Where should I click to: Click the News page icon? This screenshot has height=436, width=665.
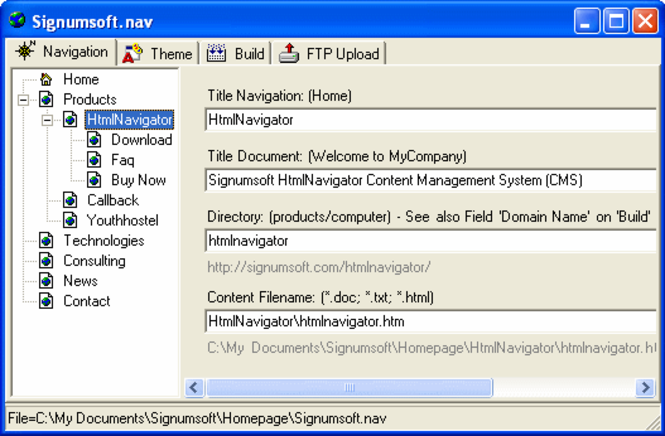click(x=46, y=281)
